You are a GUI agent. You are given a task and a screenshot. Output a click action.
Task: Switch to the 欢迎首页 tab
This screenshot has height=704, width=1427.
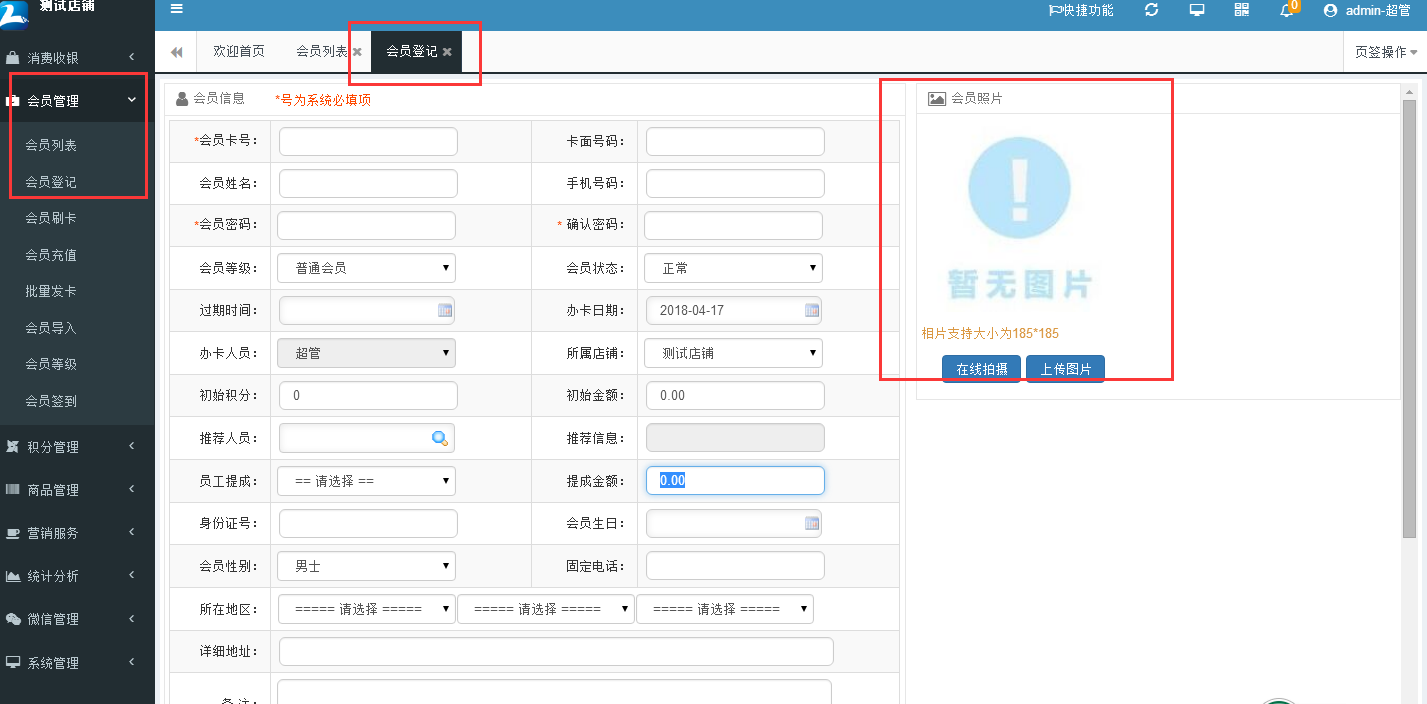pyautogui.click(x=238, y=50)
